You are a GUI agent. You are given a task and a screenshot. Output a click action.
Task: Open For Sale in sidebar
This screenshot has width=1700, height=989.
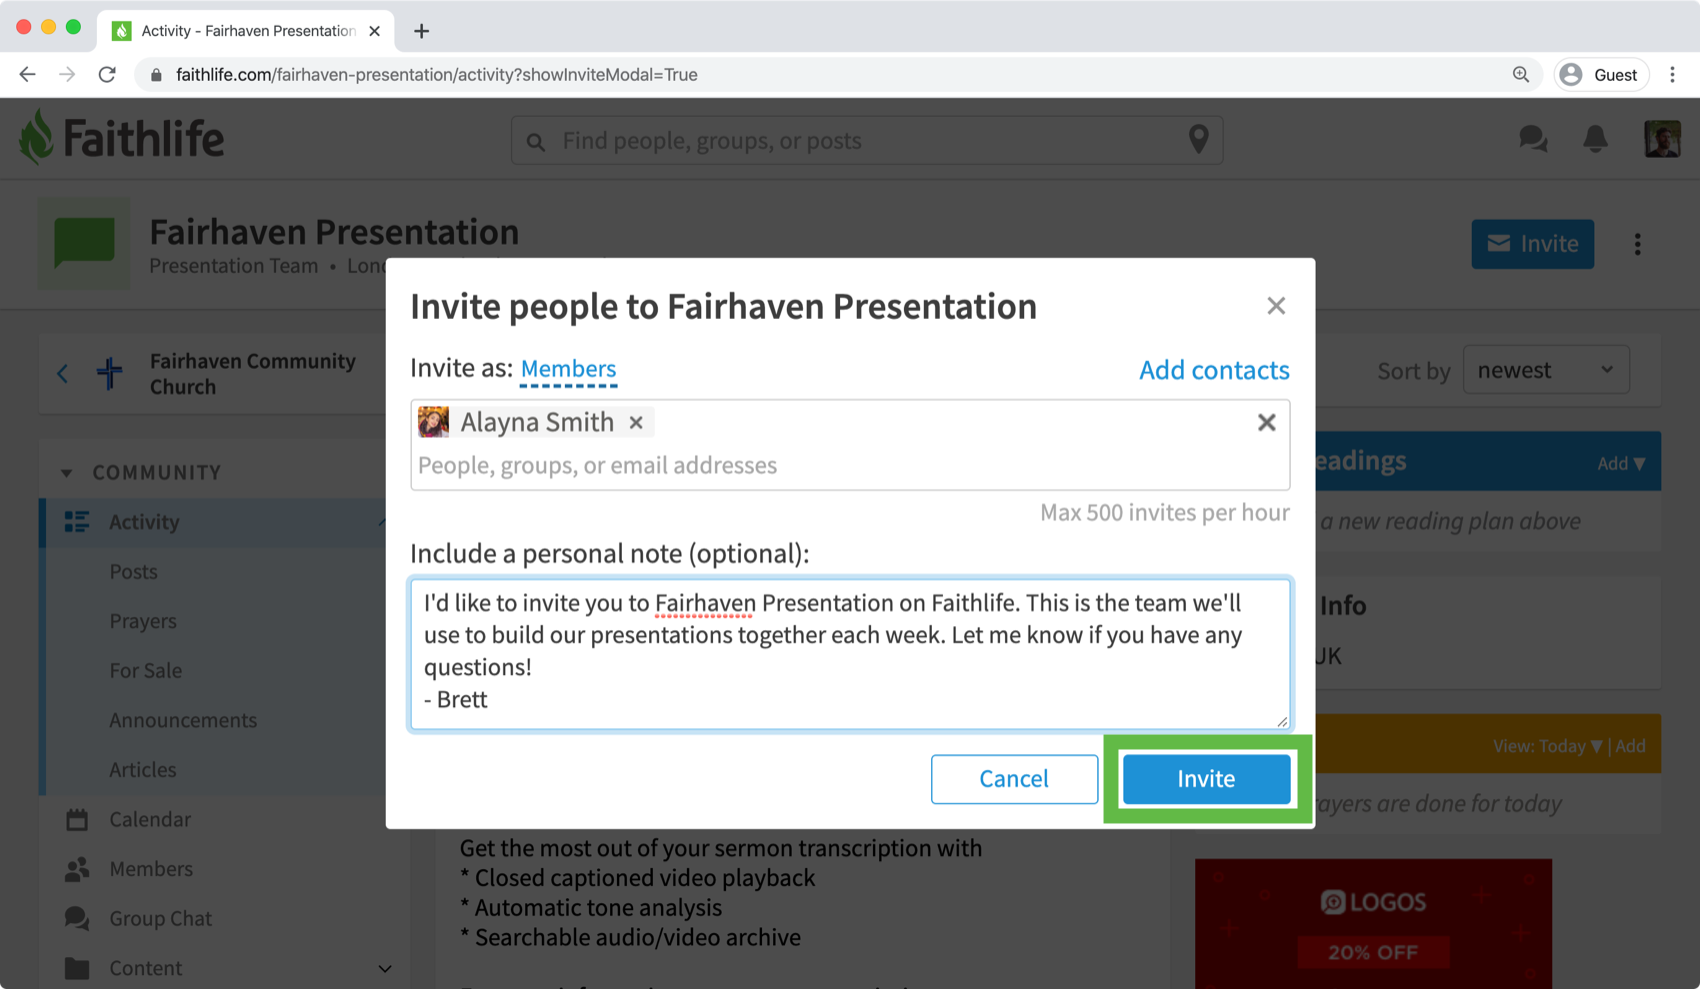(x=146, y=671)
